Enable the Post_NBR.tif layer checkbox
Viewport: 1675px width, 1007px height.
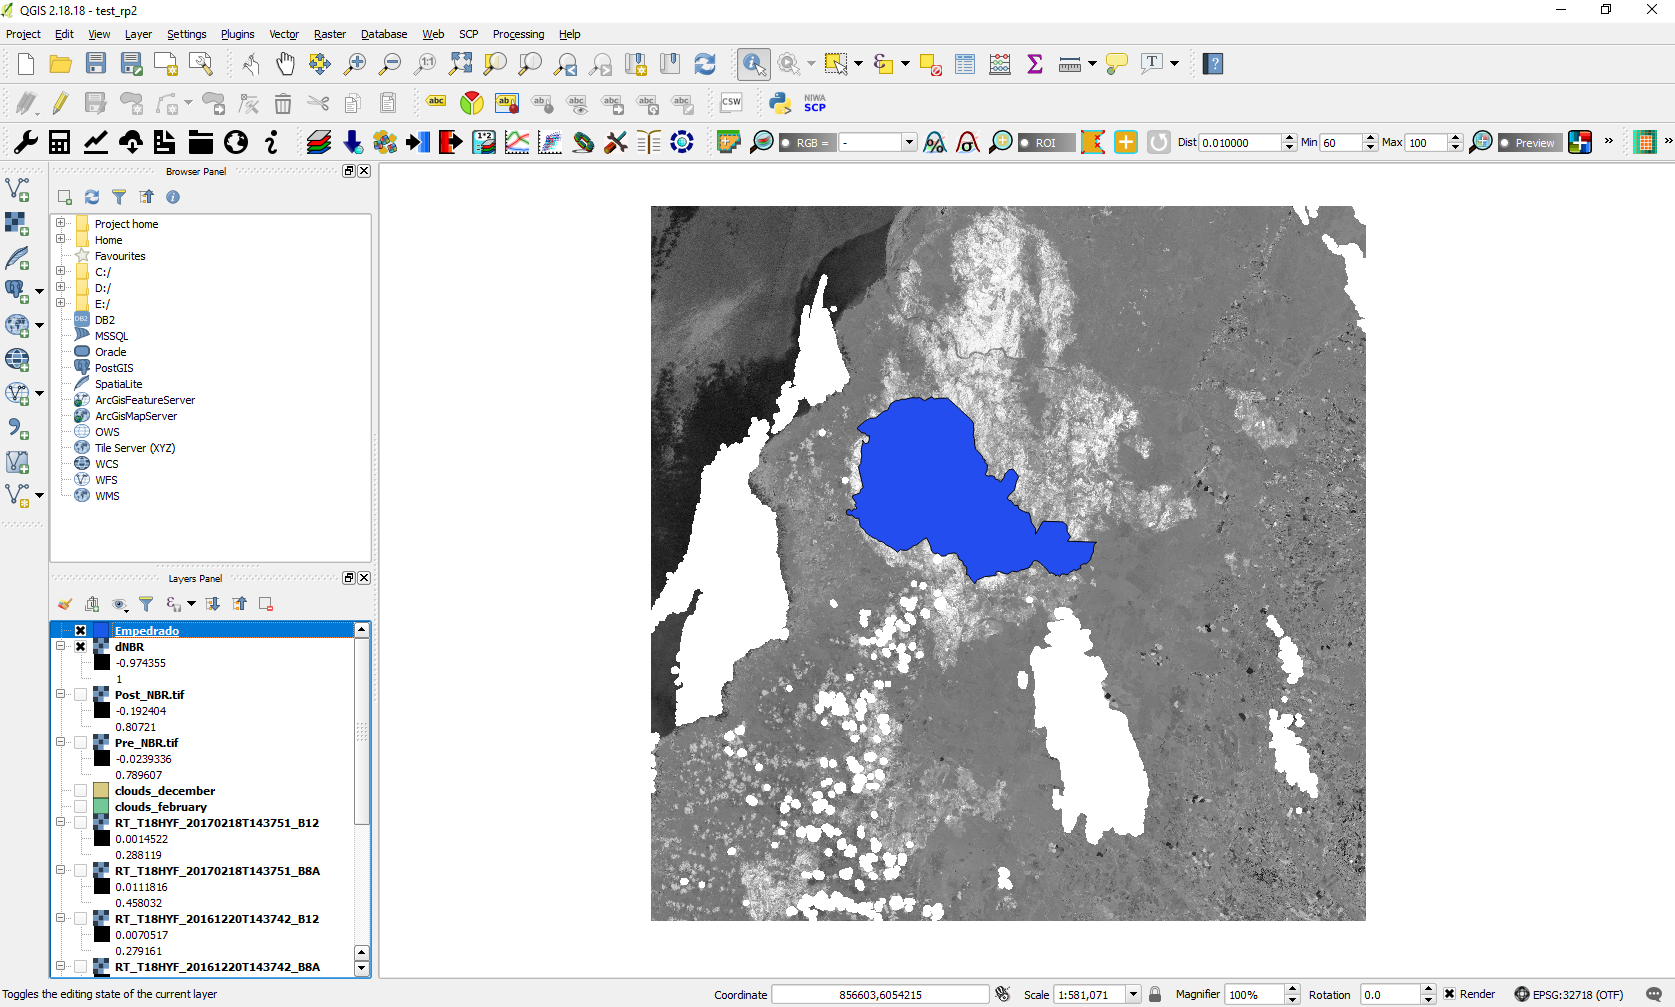pyautogui.click(x=81, y=695)
